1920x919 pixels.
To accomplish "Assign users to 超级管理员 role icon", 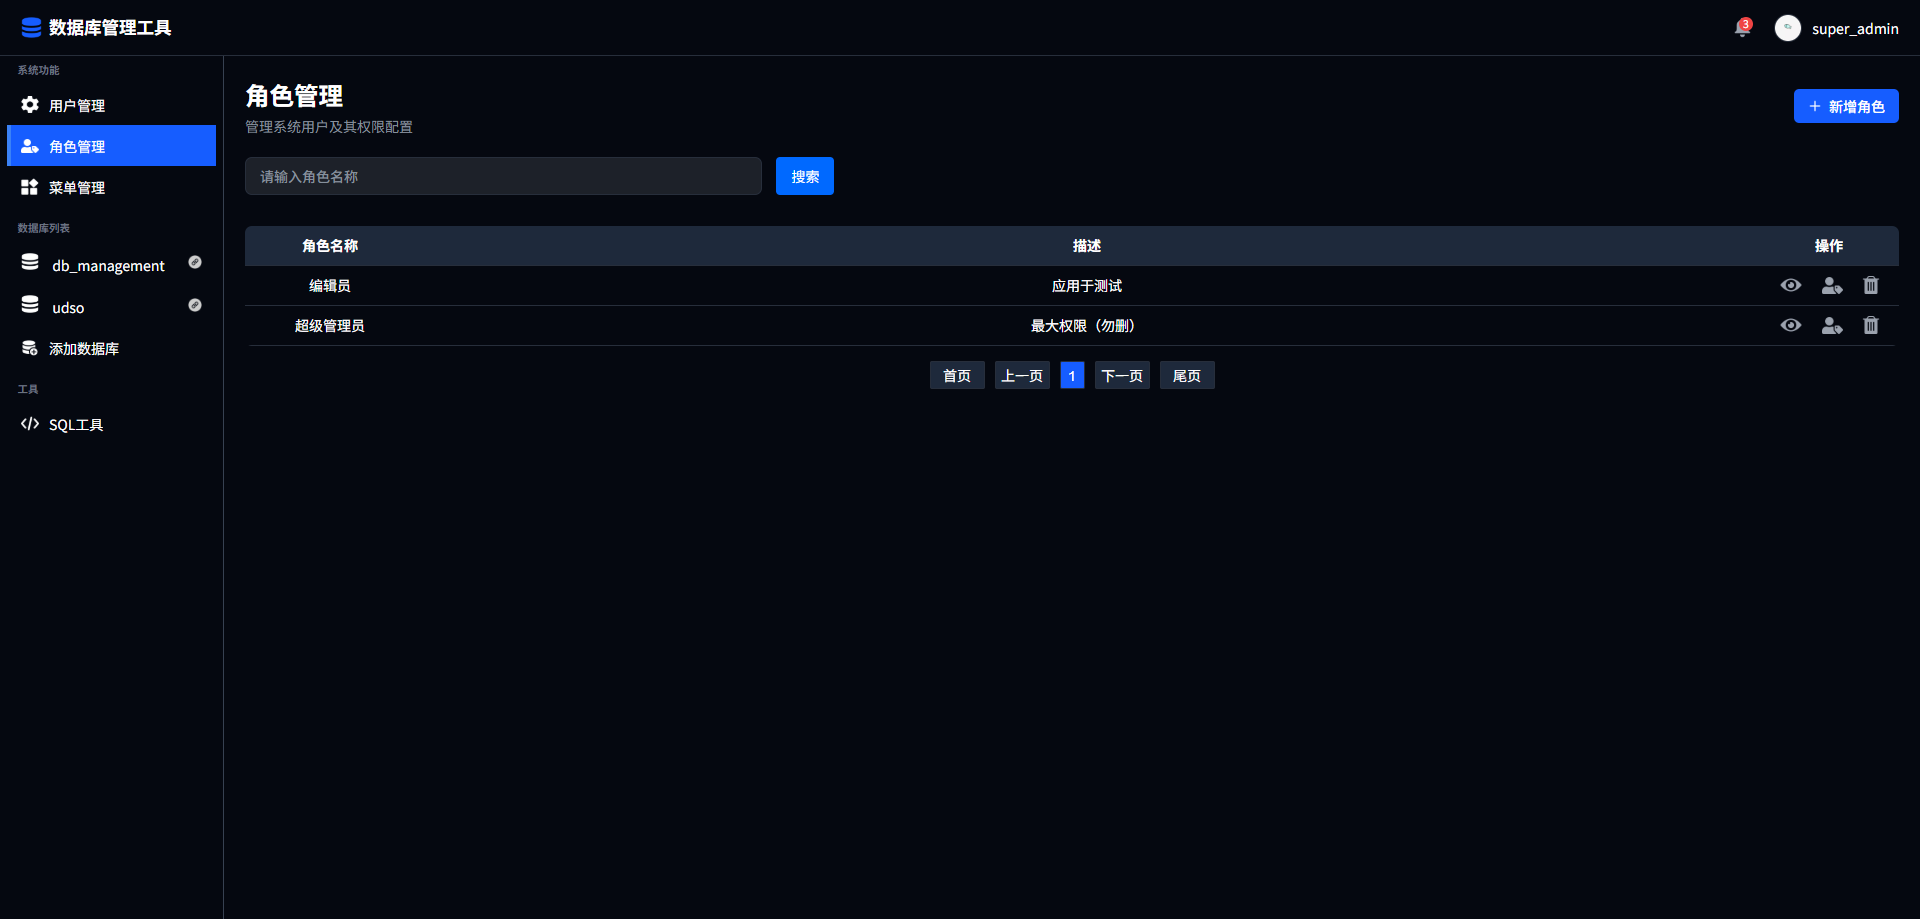I will coord(1831,326).
